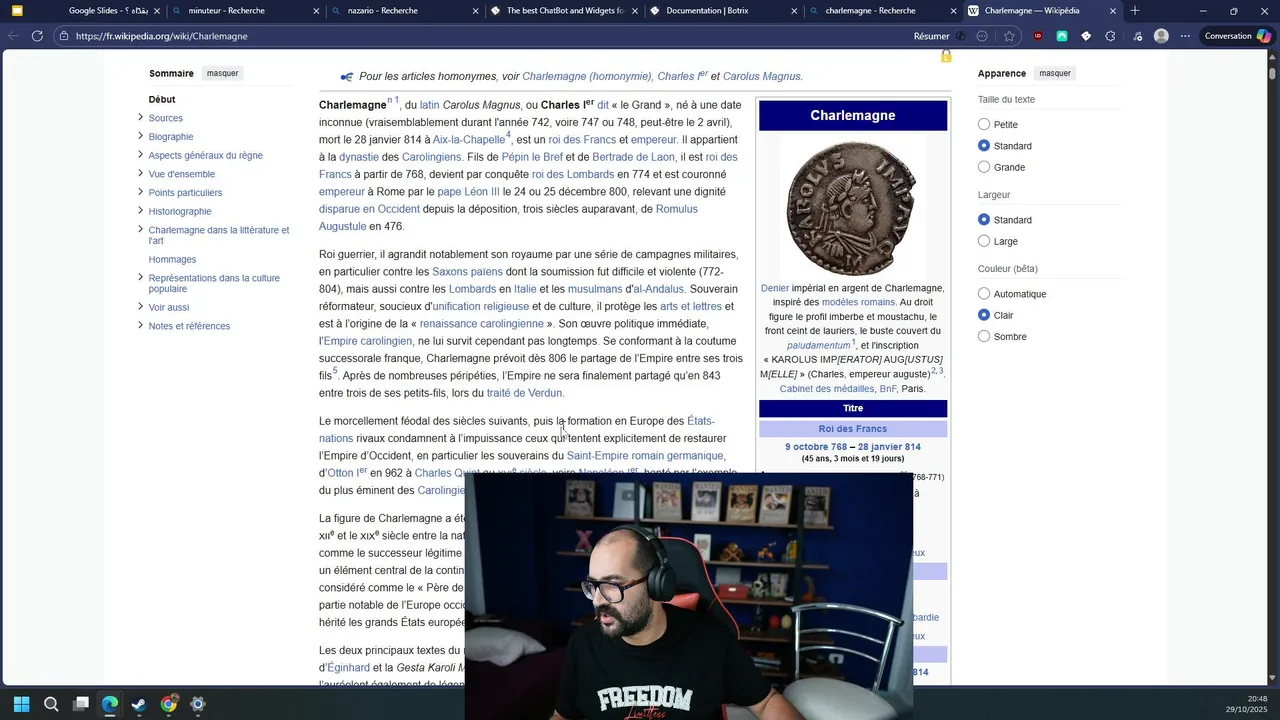The width and height of the screenshot is (1280, 720).
Task: Expand Représentations dans la culture populaire
Action: 140,277
